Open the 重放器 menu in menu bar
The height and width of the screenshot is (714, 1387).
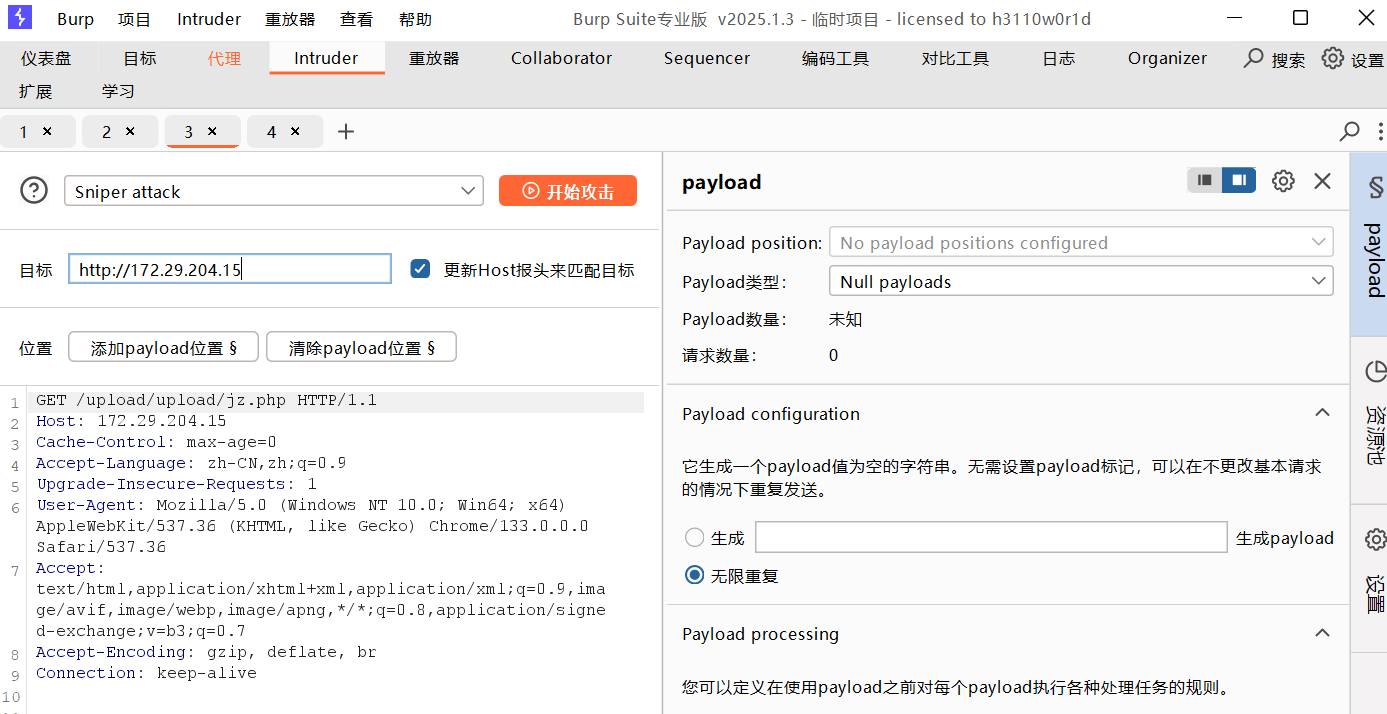(x=290, y=19)
